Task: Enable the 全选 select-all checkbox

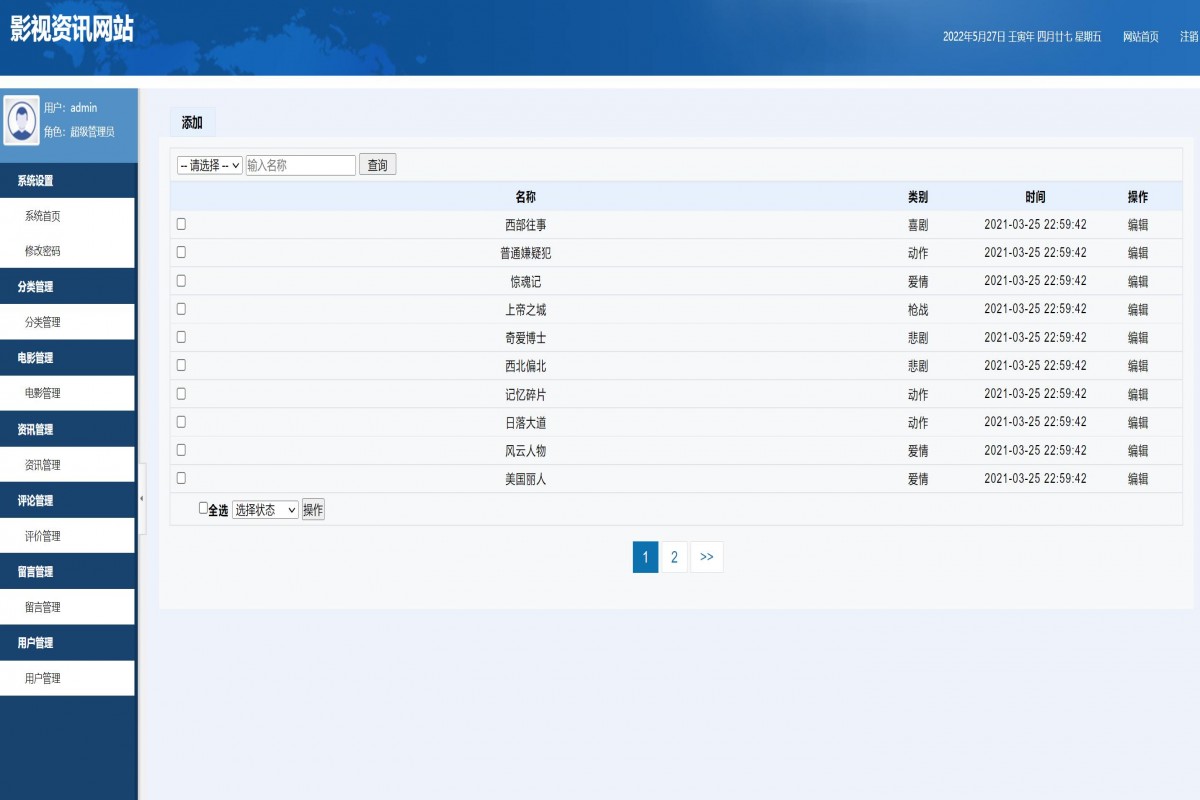Action: [204, 508]
